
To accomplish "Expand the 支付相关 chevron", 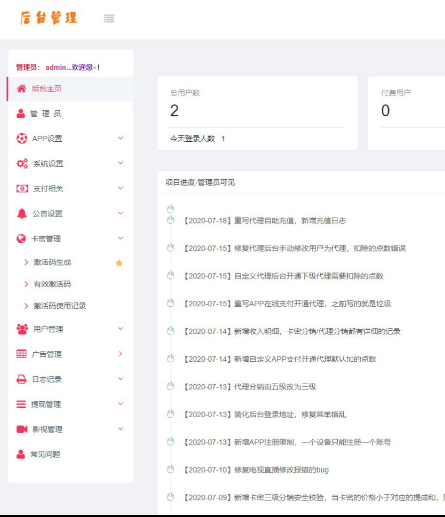I will pyautogui.click(x=121, y=188).
